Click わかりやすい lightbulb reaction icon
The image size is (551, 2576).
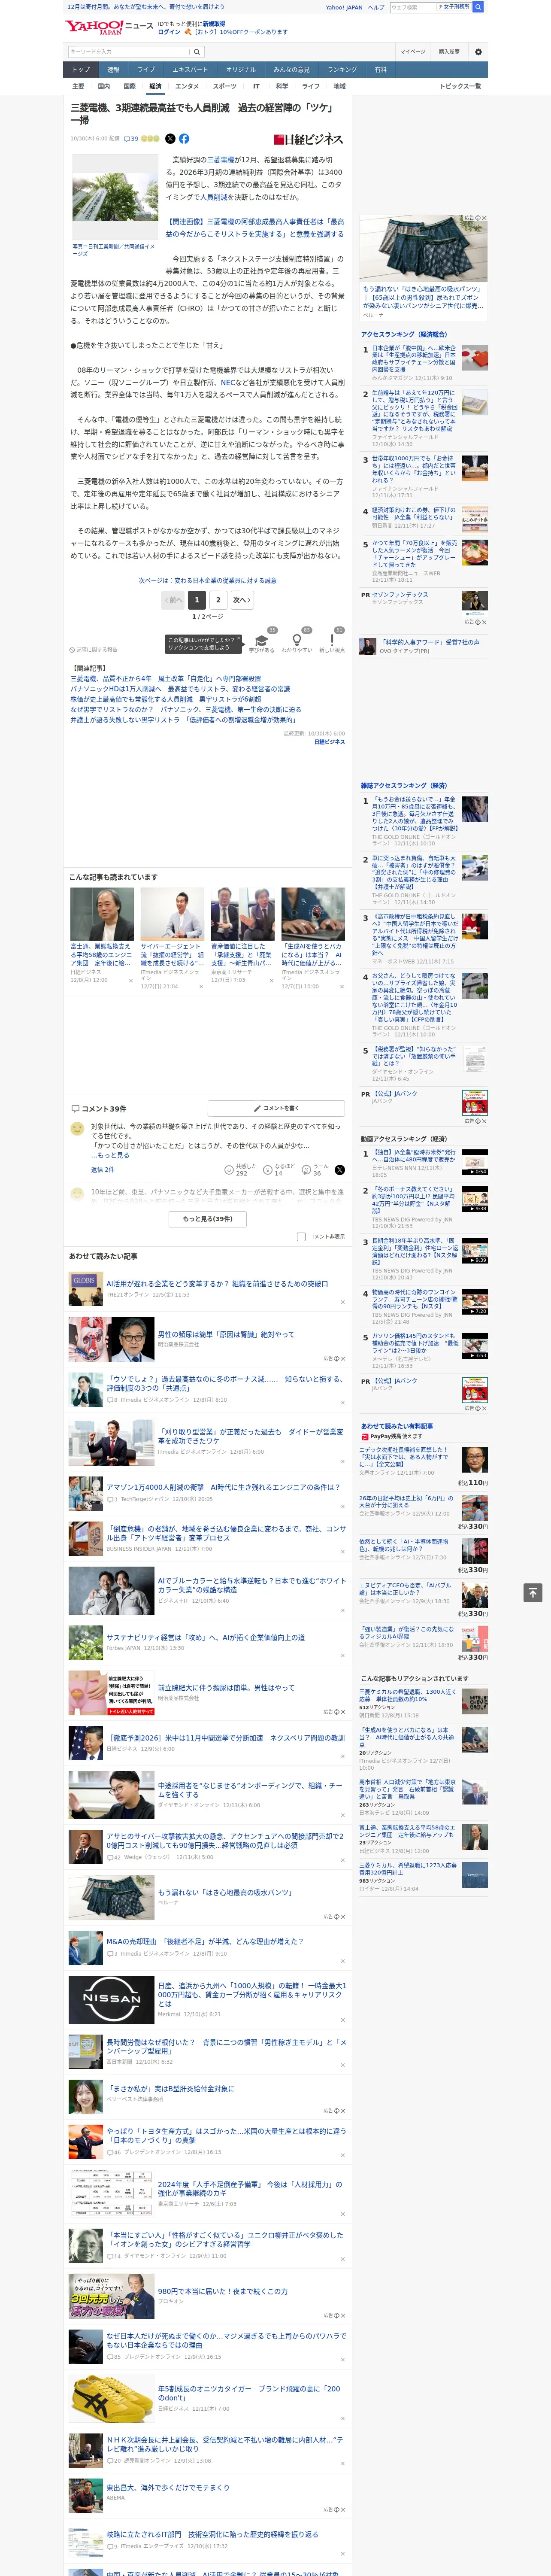(297, 640)
